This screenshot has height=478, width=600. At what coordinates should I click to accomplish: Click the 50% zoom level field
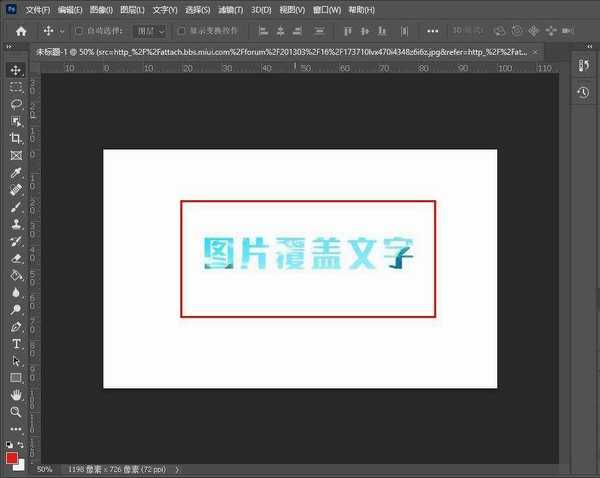click(45, 469)
